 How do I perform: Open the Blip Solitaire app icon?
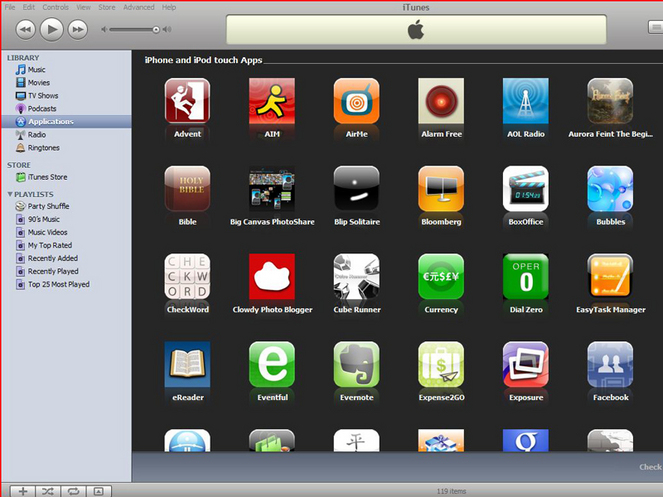(x=356, y=189)
